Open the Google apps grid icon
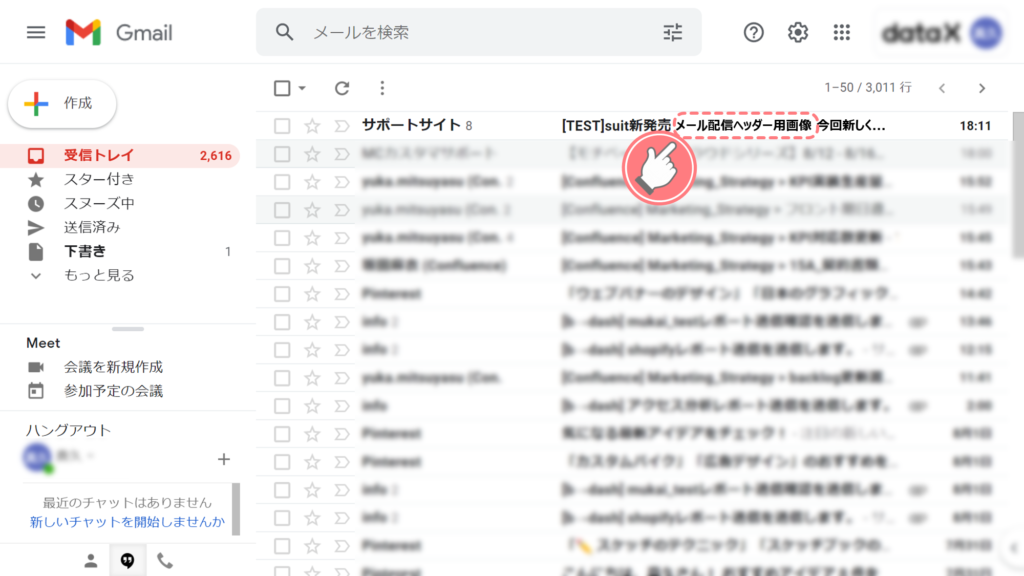Viewport: 1024px width, 576px height. point(841,32)
